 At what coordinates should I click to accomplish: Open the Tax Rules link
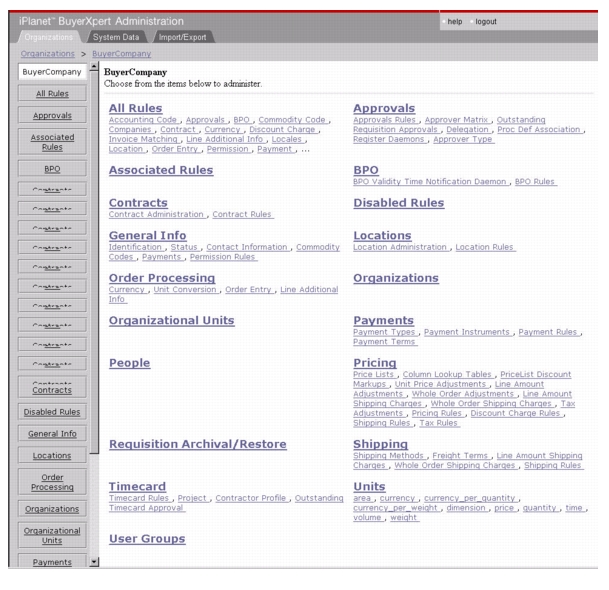[x=438, y=423]
